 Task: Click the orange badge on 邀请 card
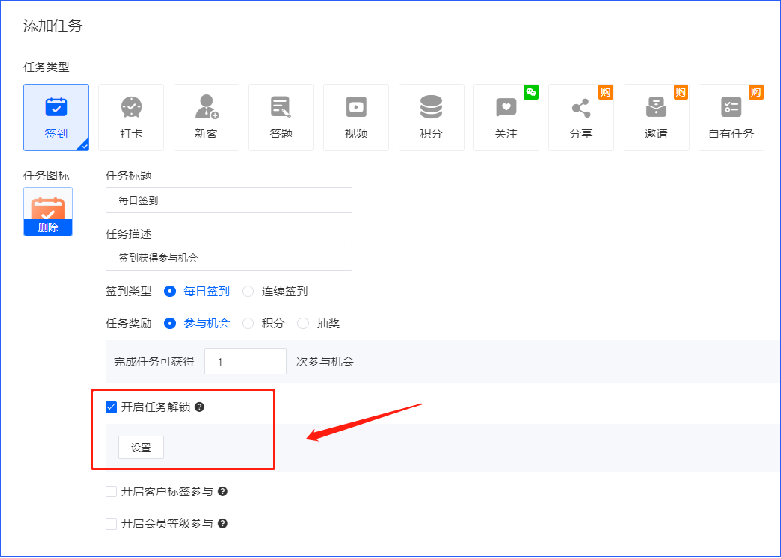(x=681, y=92)
